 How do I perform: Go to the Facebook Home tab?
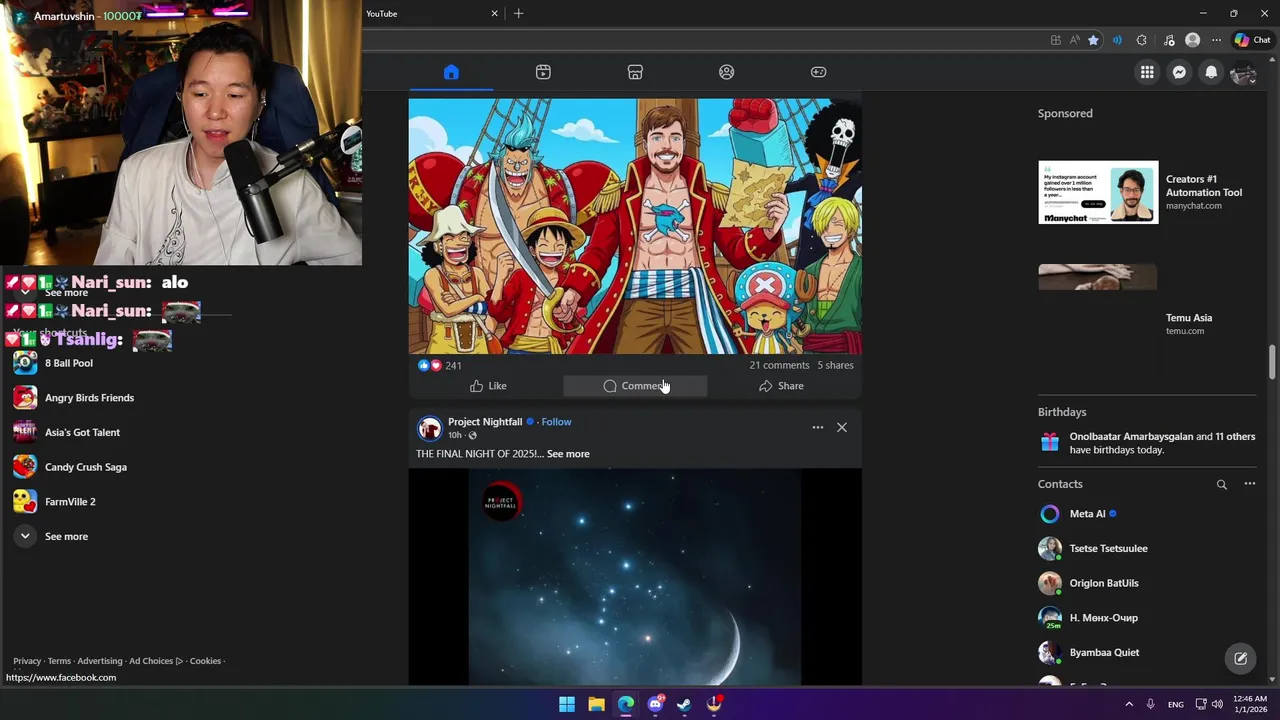(451, 72)
